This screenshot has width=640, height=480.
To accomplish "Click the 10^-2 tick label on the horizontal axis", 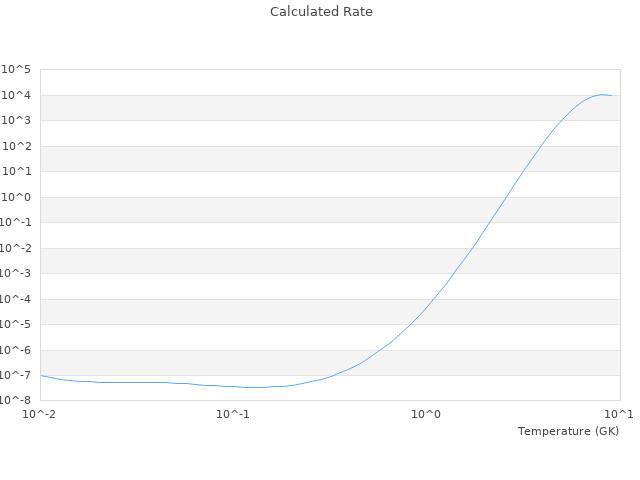I will click(x=40, y=414).
